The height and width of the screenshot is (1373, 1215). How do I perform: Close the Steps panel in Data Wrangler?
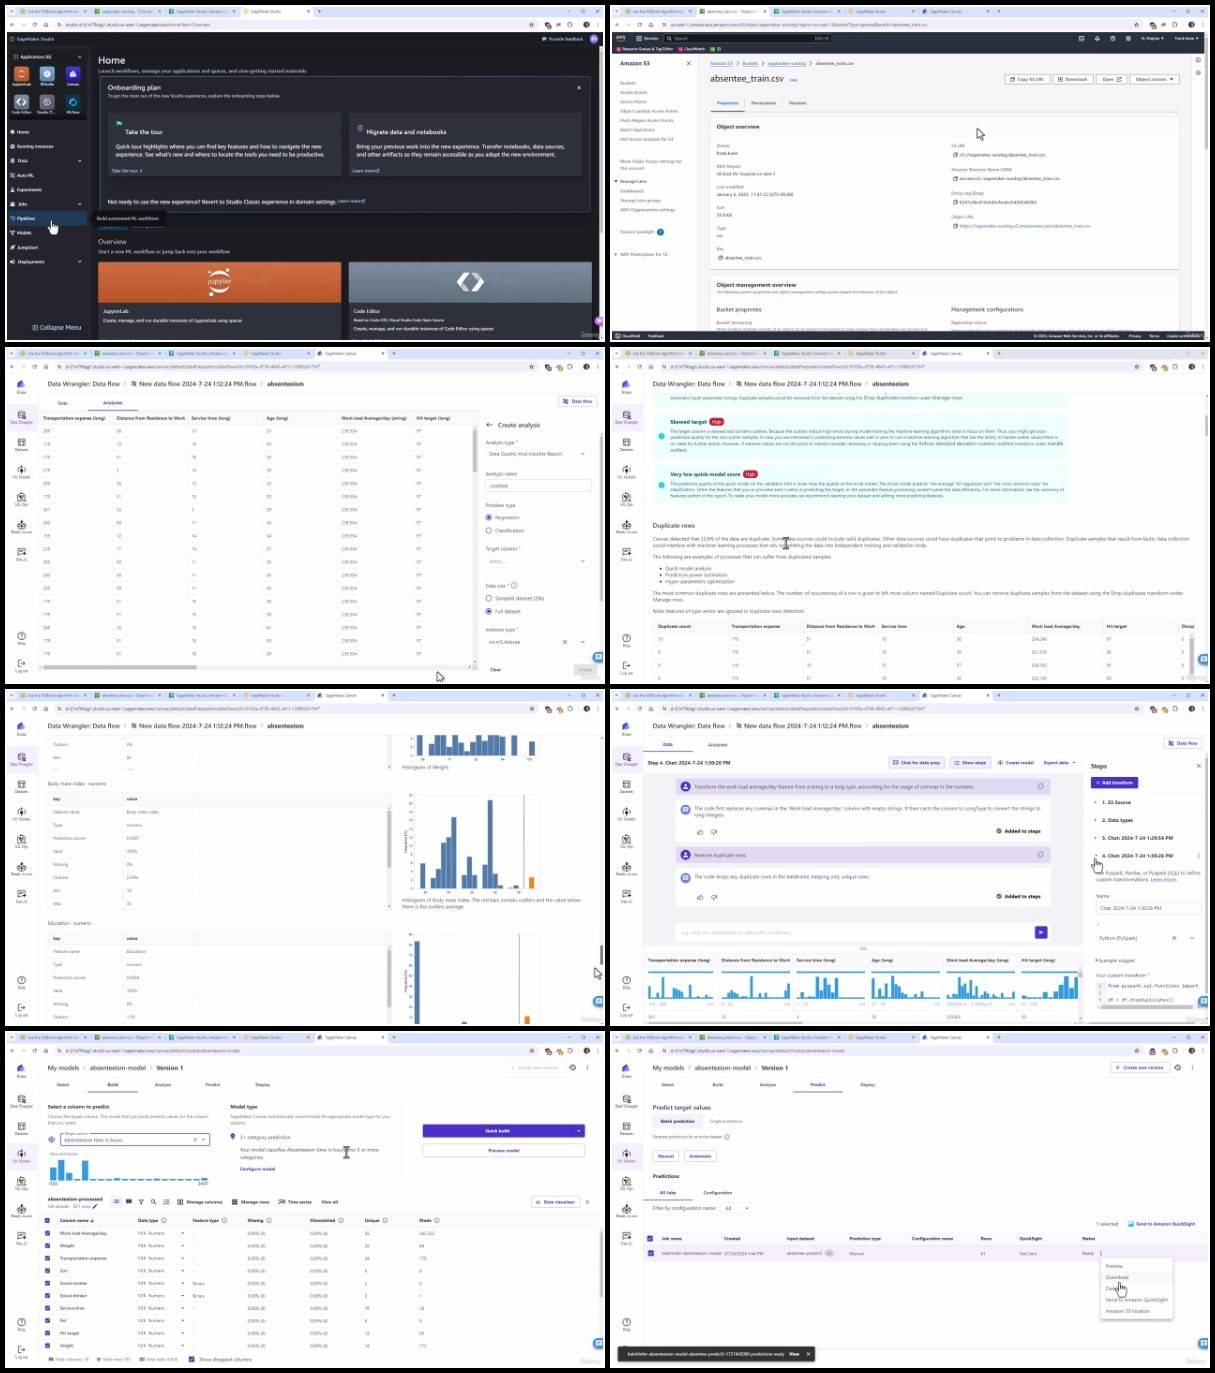point(1198,766)
